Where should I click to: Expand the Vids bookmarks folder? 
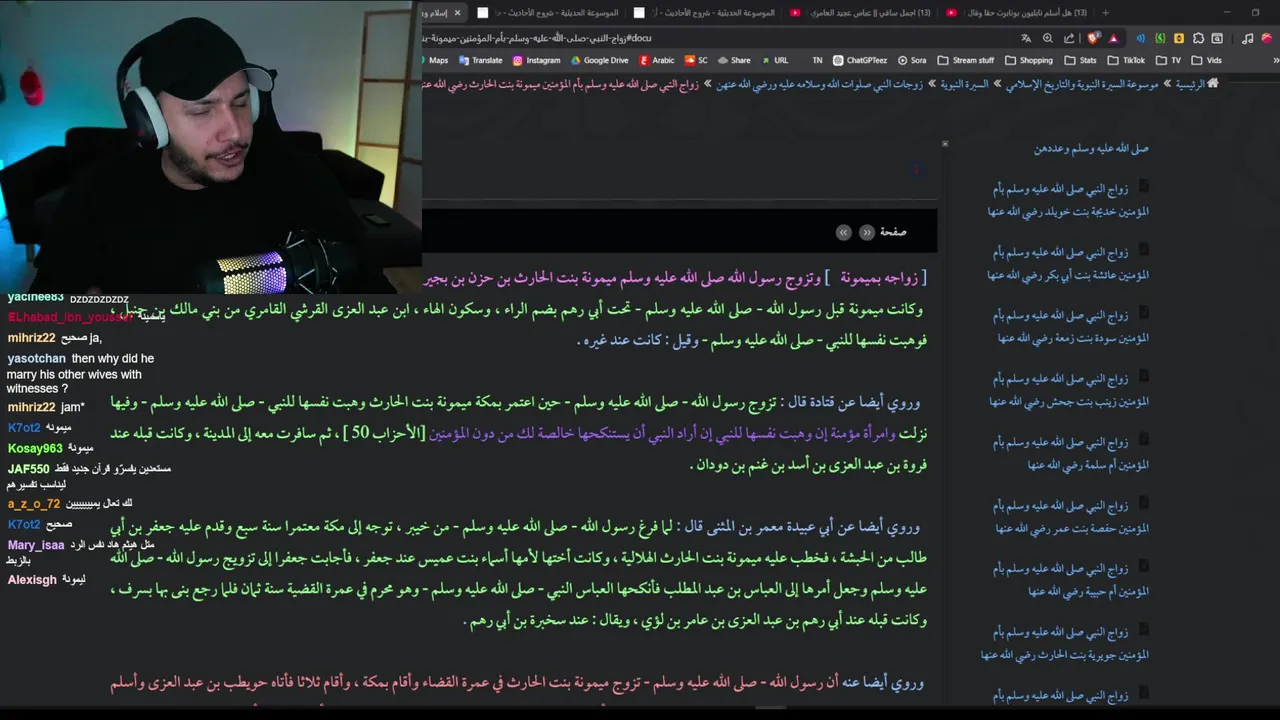tap(1206, 60)
